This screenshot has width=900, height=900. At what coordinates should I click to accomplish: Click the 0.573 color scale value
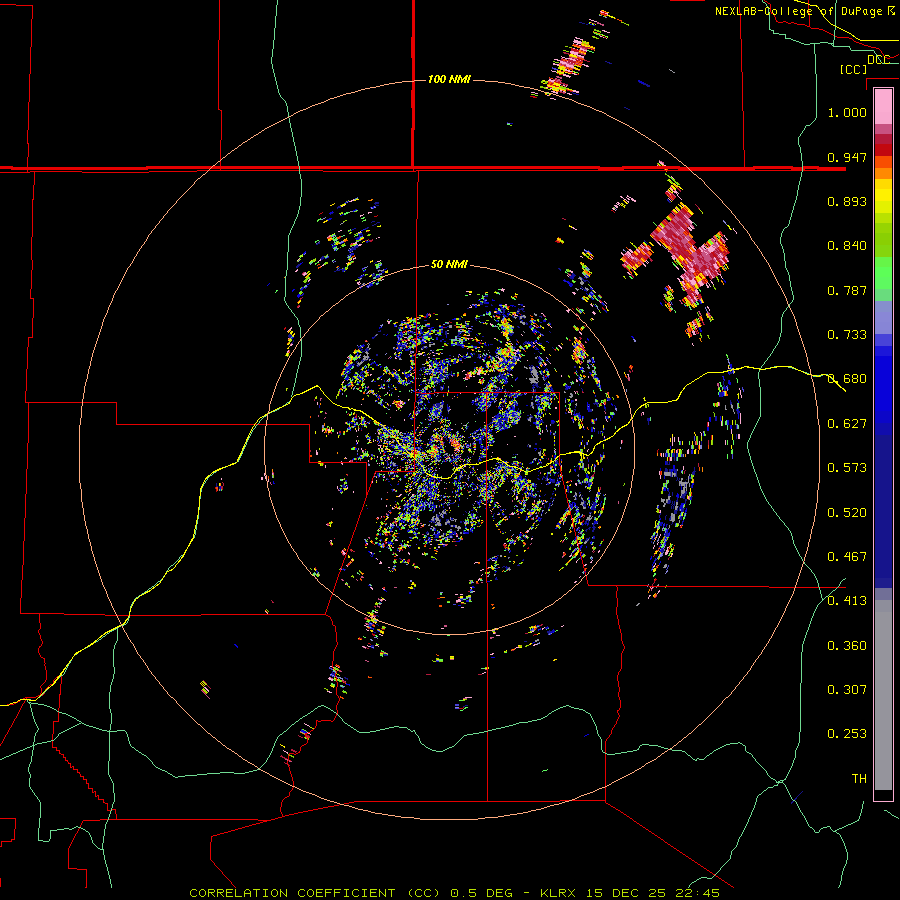point(847,468)
